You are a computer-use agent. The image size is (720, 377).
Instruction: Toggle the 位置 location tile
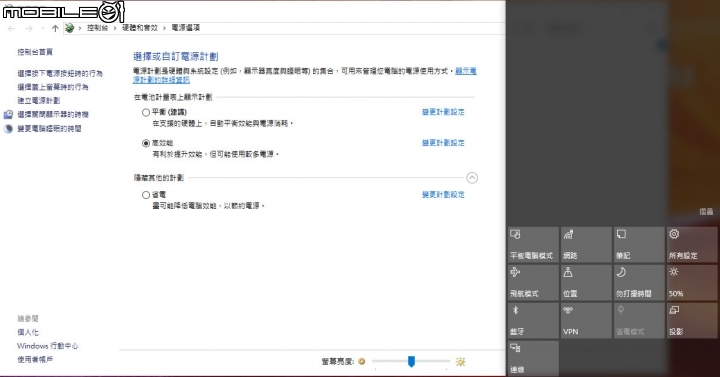pos(586,283)
